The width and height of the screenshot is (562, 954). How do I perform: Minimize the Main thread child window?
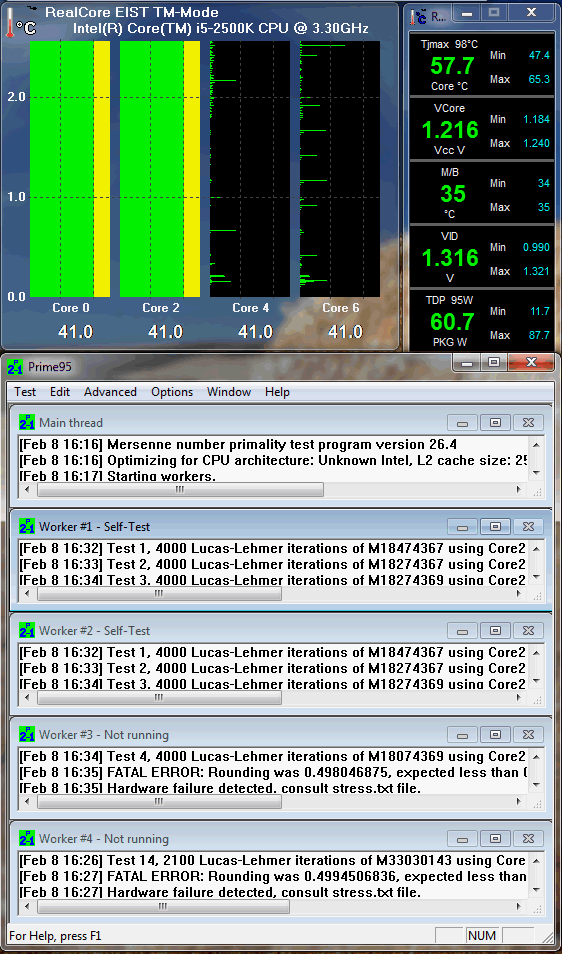462,422
